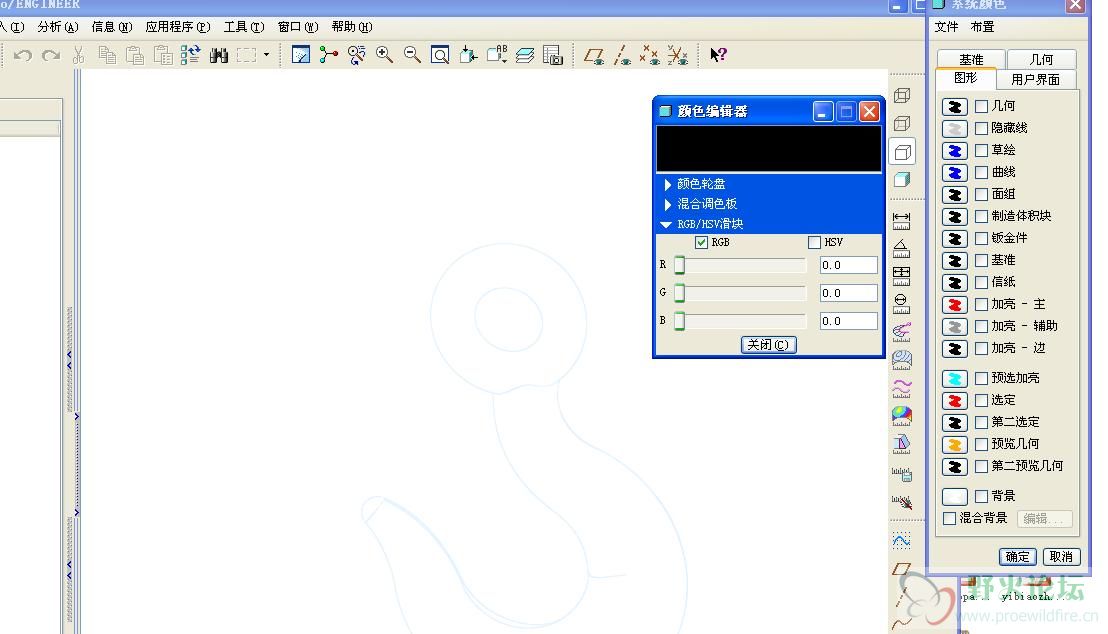
Task: Open 工具 menu
Action: (244, 27)
